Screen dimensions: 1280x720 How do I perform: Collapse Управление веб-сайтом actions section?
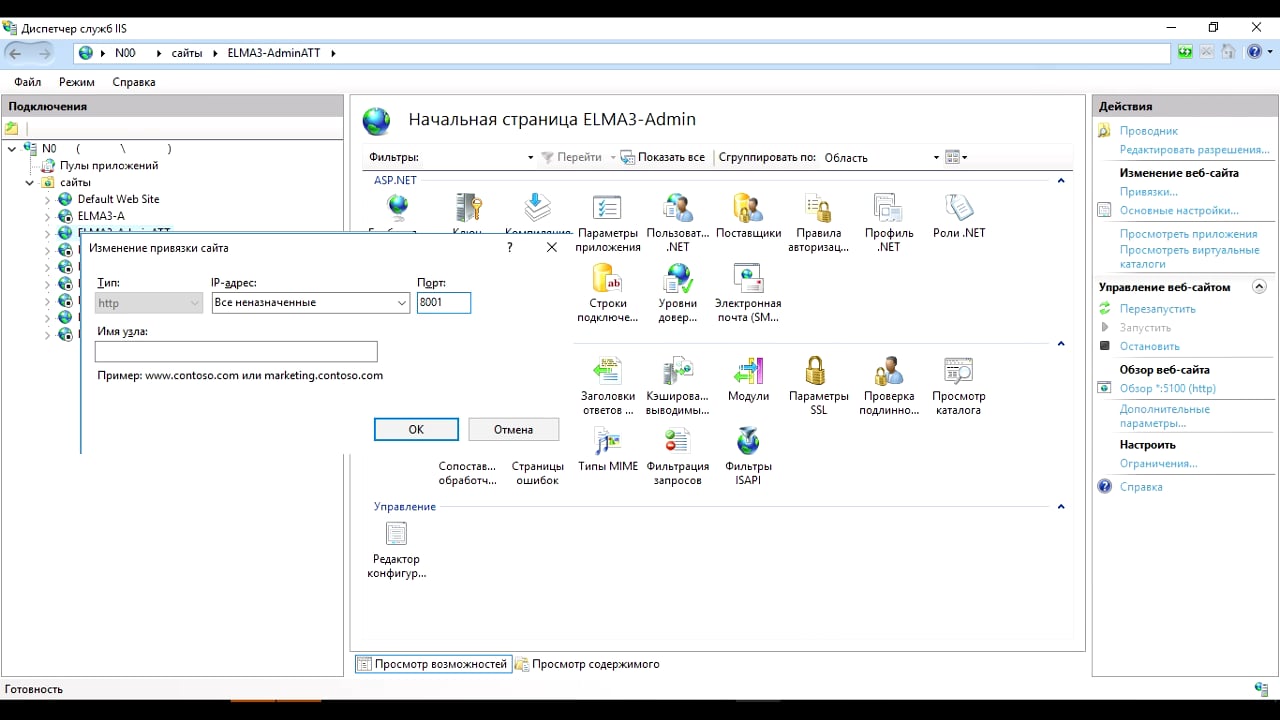[1259, 287]
